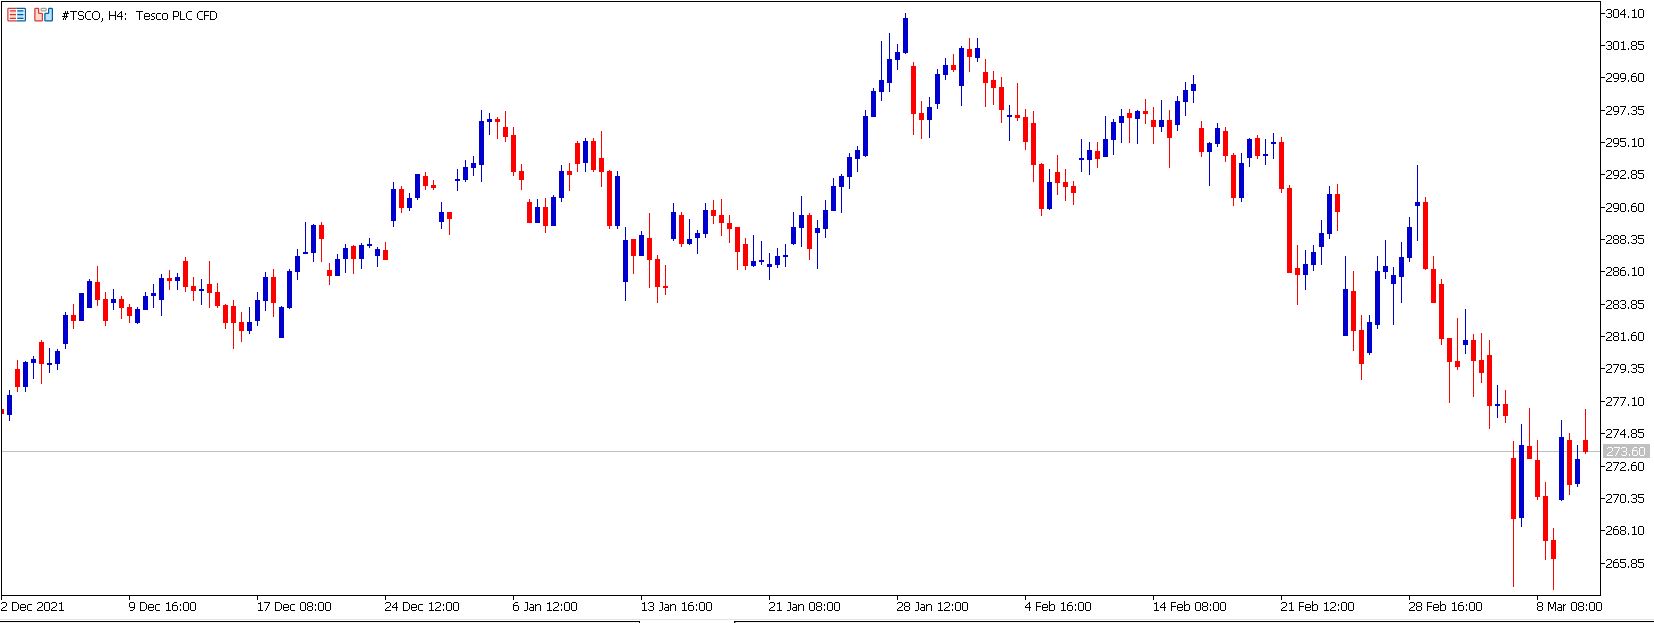Click the 290.60 price axis label

(x=1625, y=208)
